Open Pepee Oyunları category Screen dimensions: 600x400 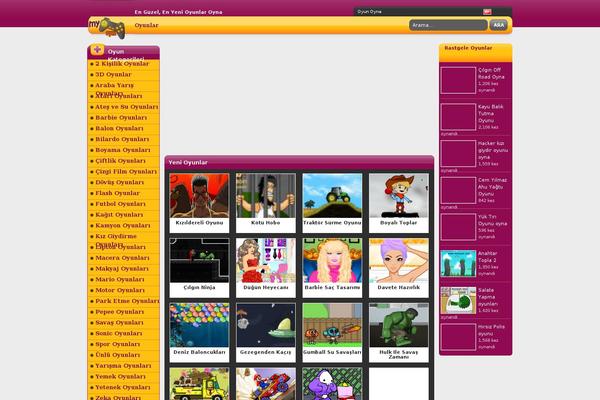pos(119,312)
